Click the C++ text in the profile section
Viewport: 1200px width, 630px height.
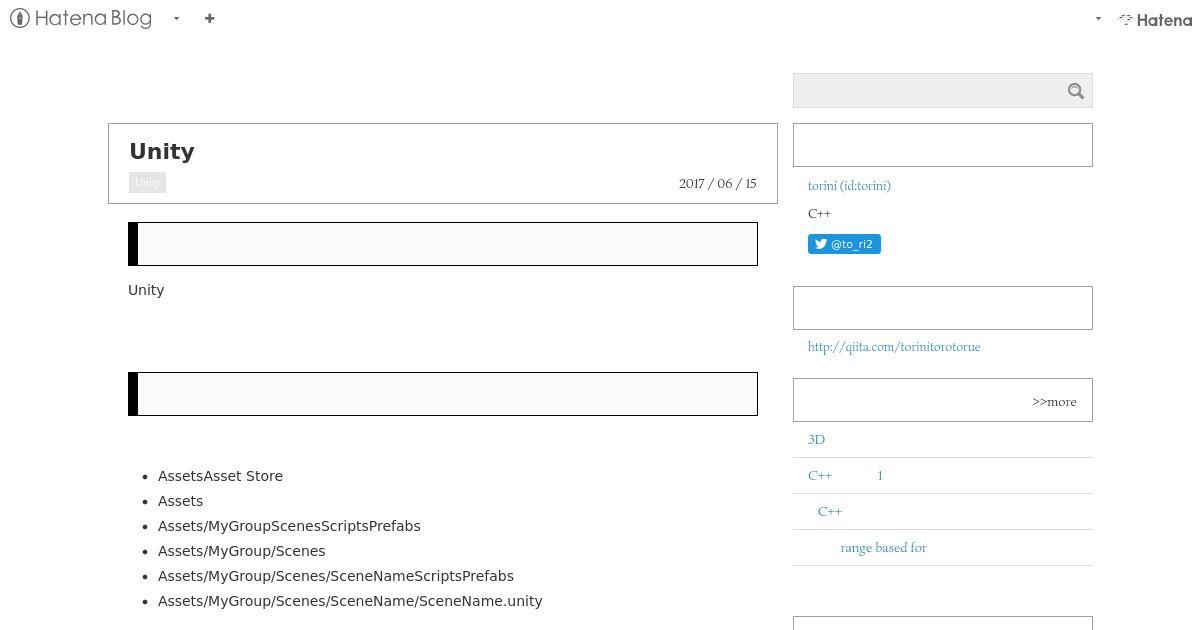click(819, 214)
